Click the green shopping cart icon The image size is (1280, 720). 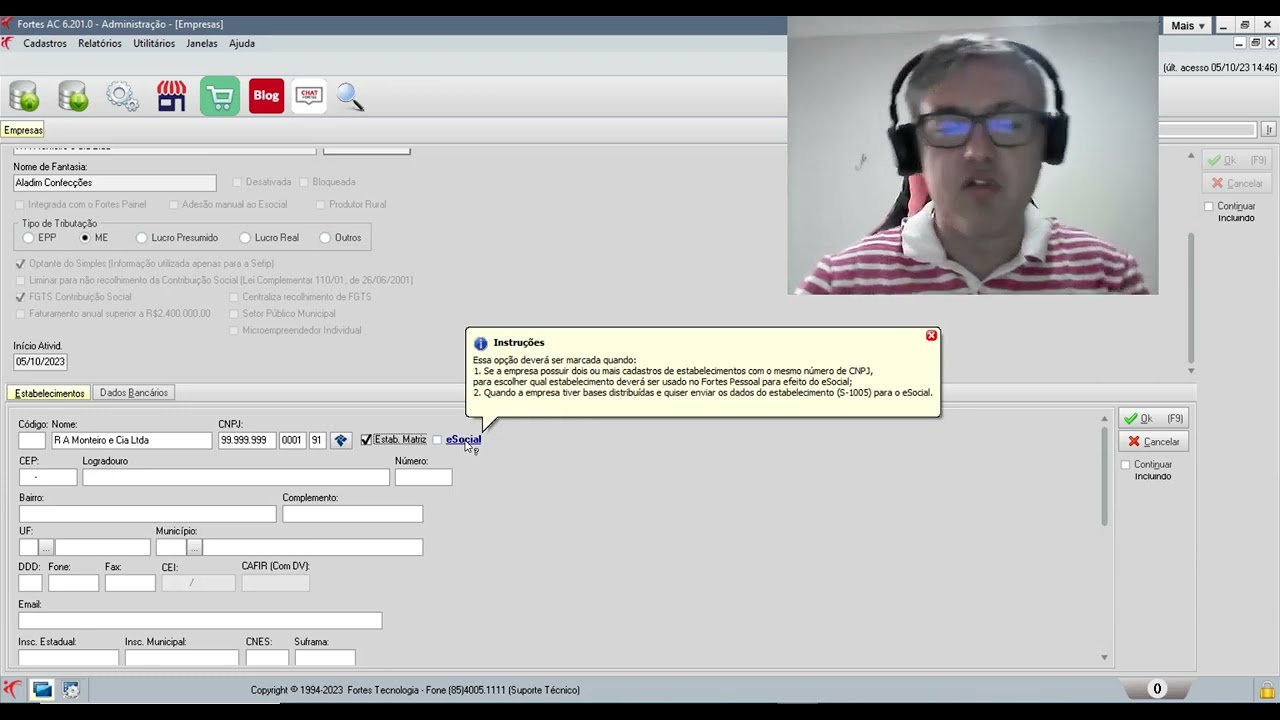point(220,96)
